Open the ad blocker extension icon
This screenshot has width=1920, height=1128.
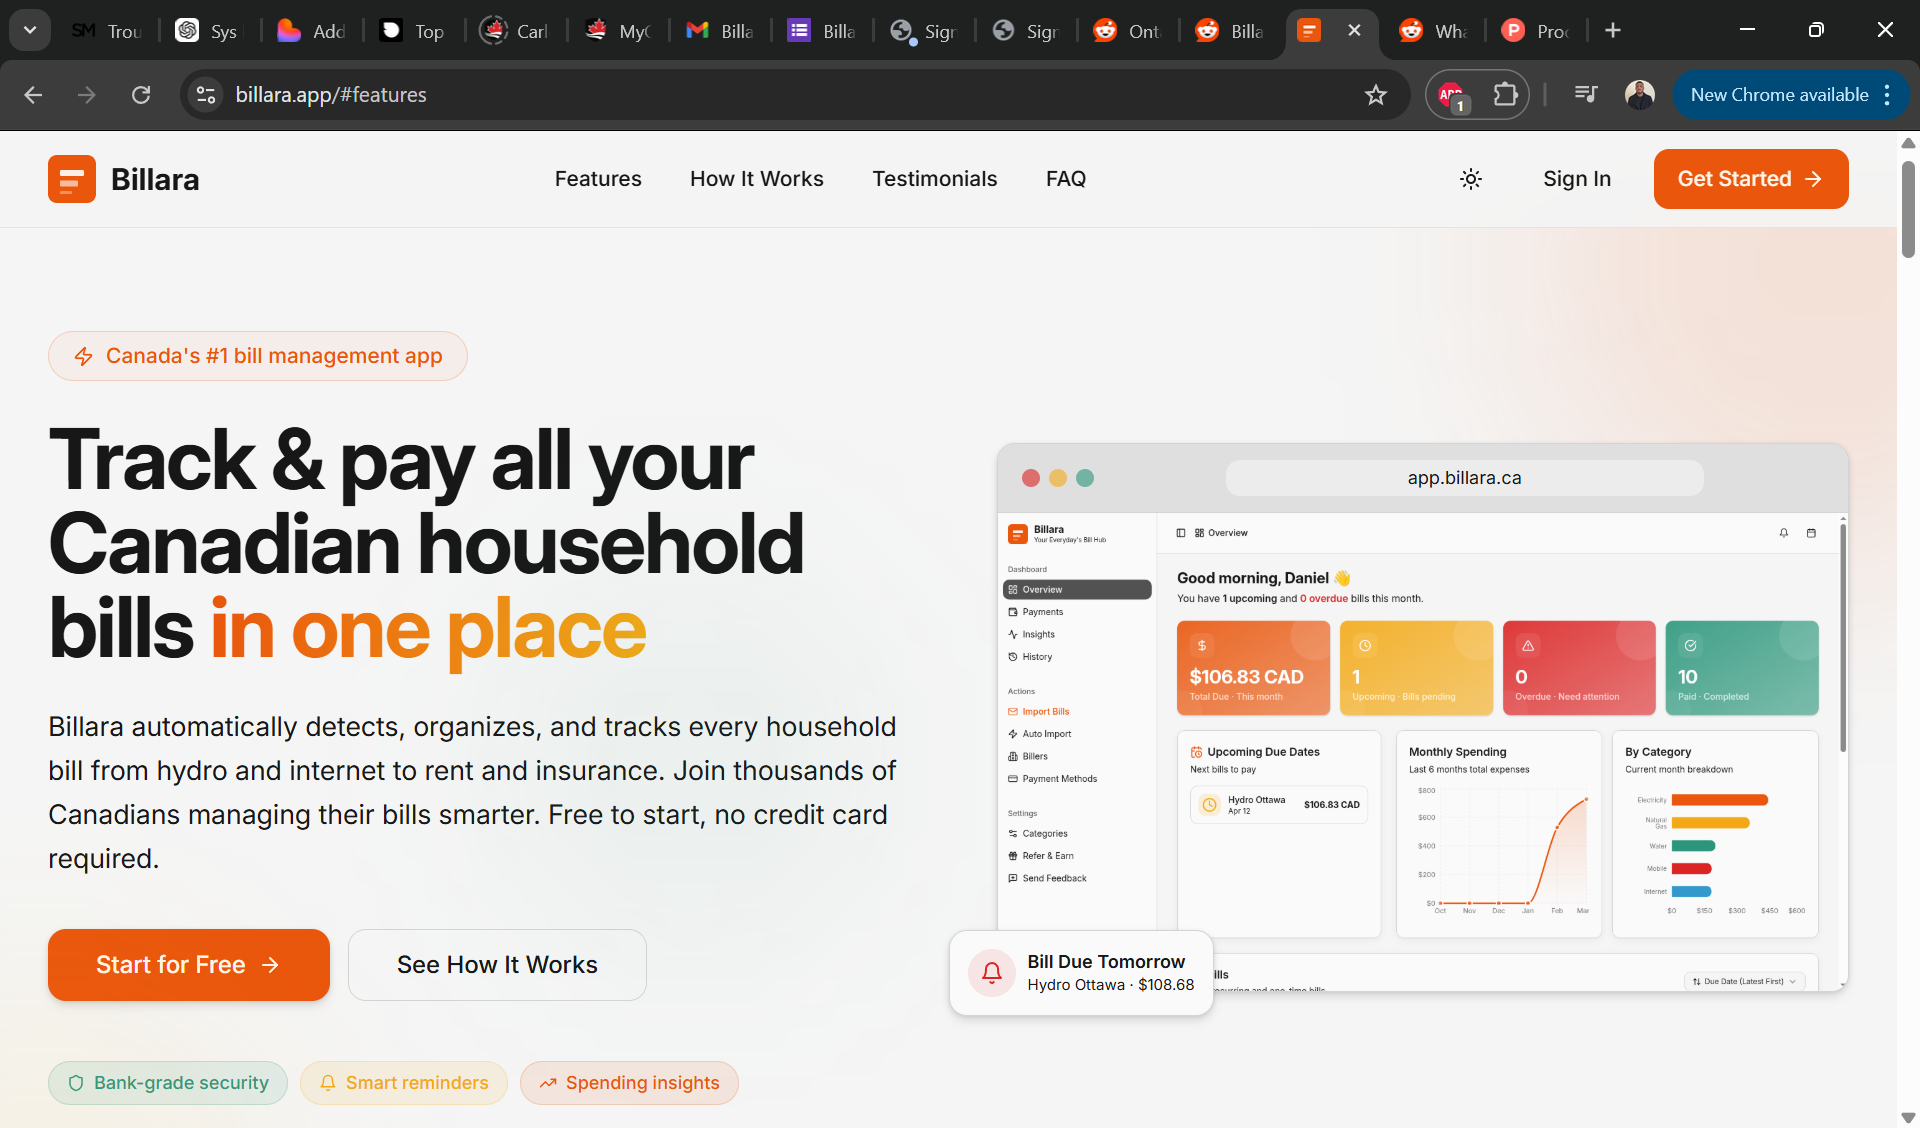1451,95
